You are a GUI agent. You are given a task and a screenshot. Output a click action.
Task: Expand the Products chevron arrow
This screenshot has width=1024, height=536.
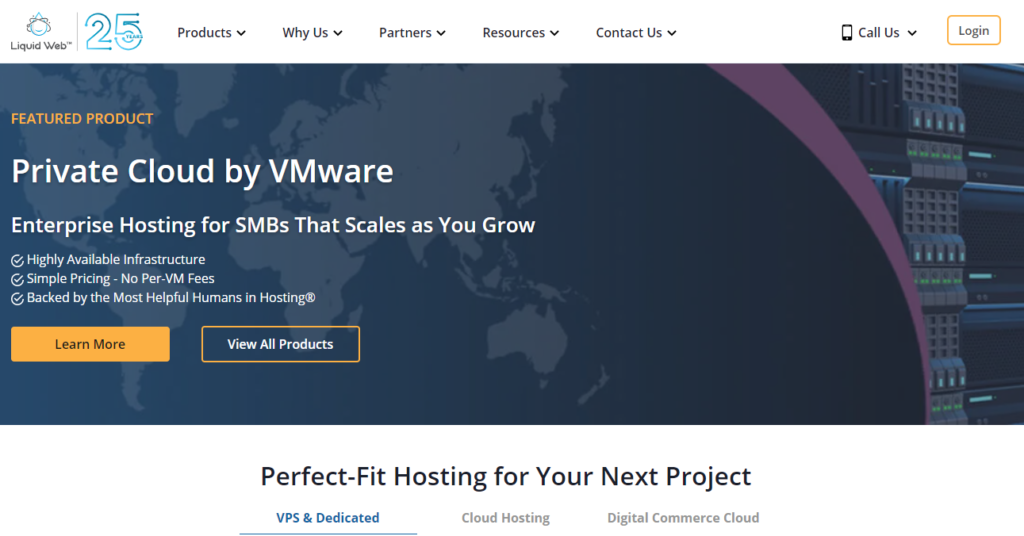pos(241,33)
